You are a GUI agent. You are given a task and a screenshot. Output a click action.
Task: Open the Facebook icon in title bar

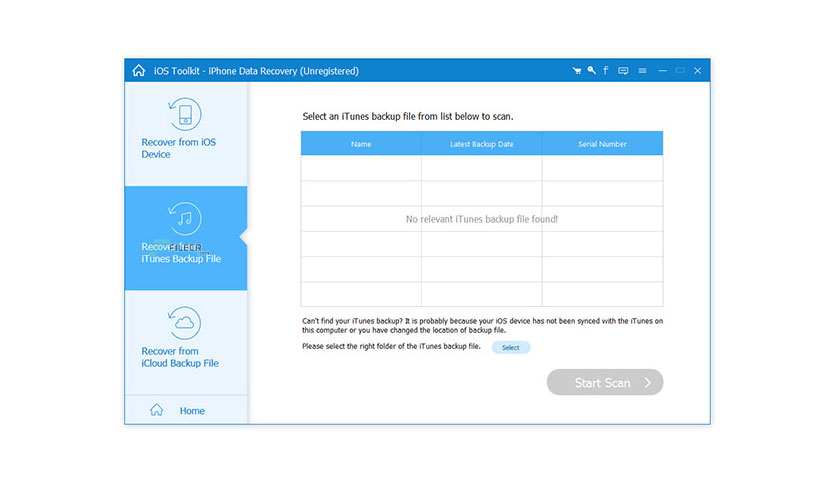point(606,70)
